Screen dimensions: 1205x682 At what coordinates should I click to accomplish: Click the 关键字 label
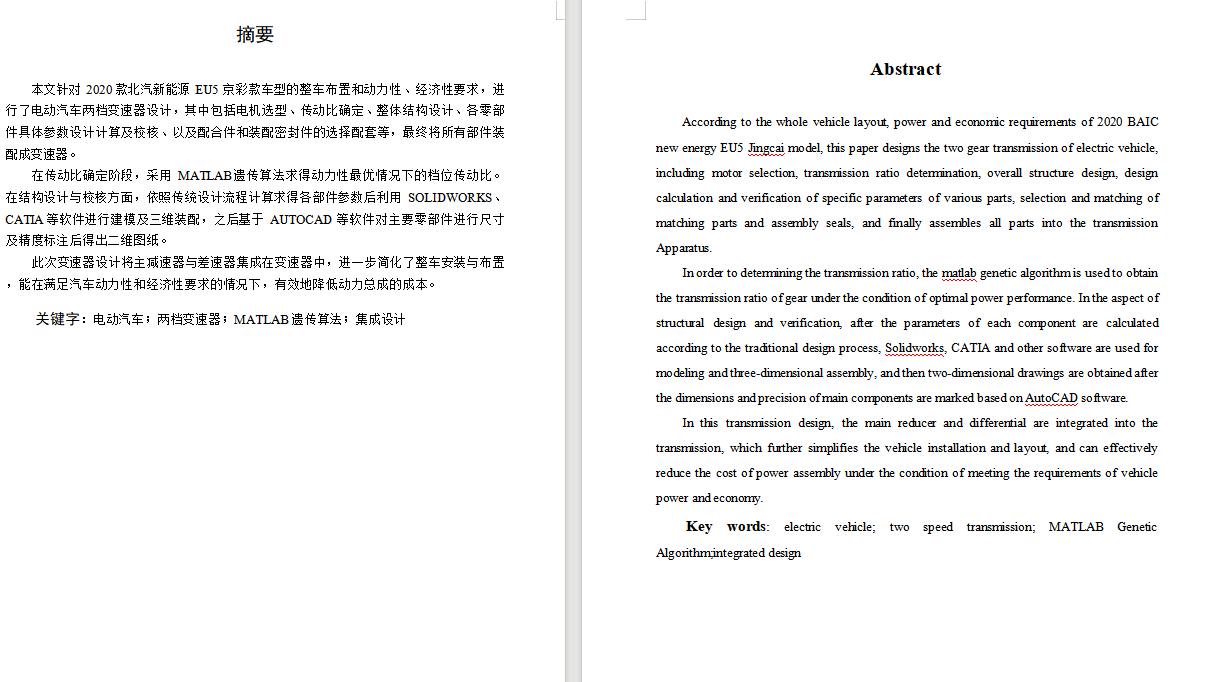[x=60, y=319]
